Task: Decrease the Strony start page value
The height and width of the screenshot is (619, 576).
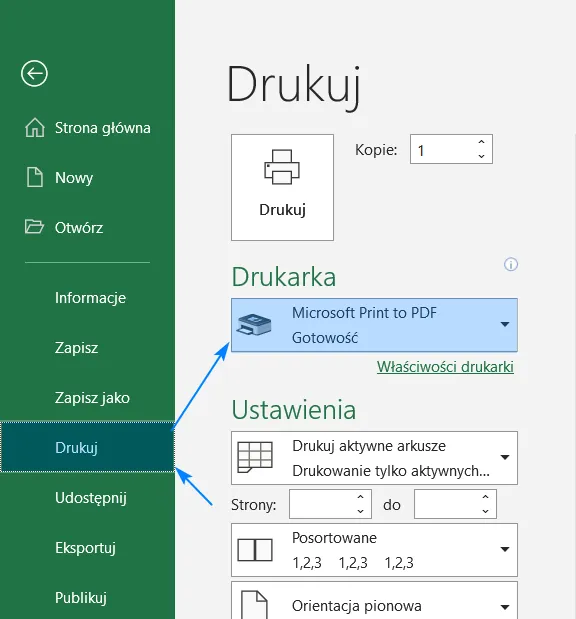Action: tap(360, 511)
